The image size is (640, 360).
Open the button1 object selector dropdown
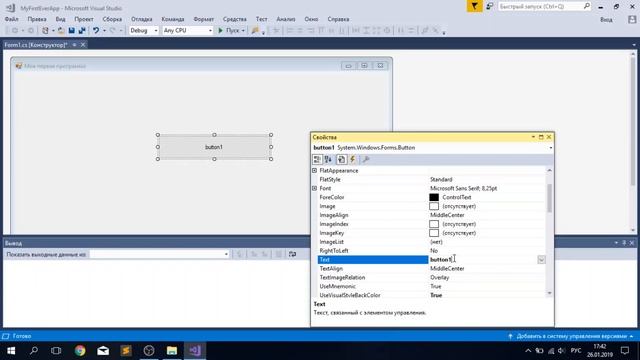pos(551,148)
